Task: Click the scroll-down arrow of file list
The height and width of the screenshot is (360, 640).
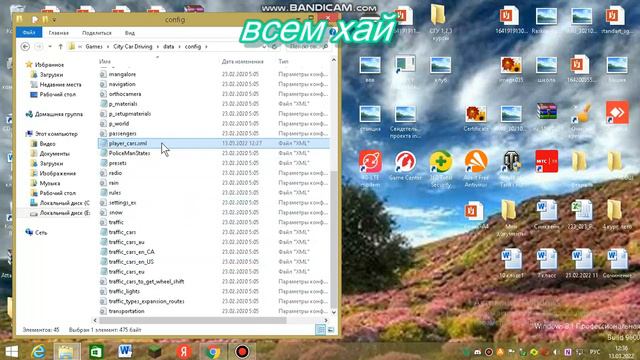Action: [x=334, y=312]
